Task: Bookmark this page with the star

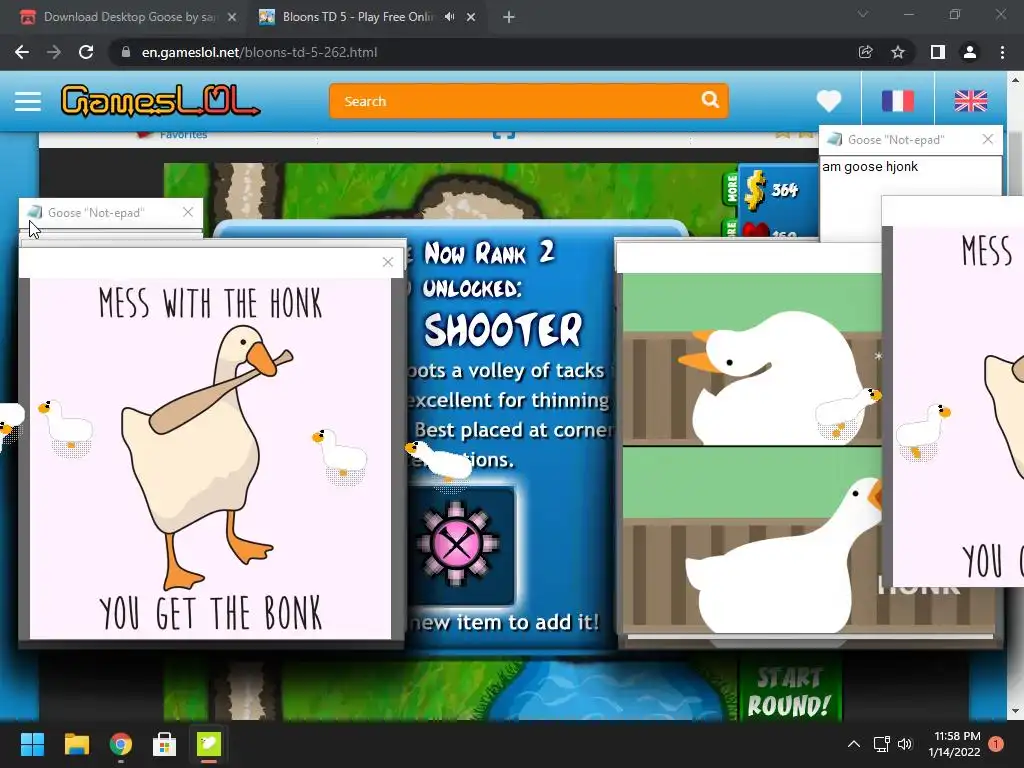Action: [898, 52]
